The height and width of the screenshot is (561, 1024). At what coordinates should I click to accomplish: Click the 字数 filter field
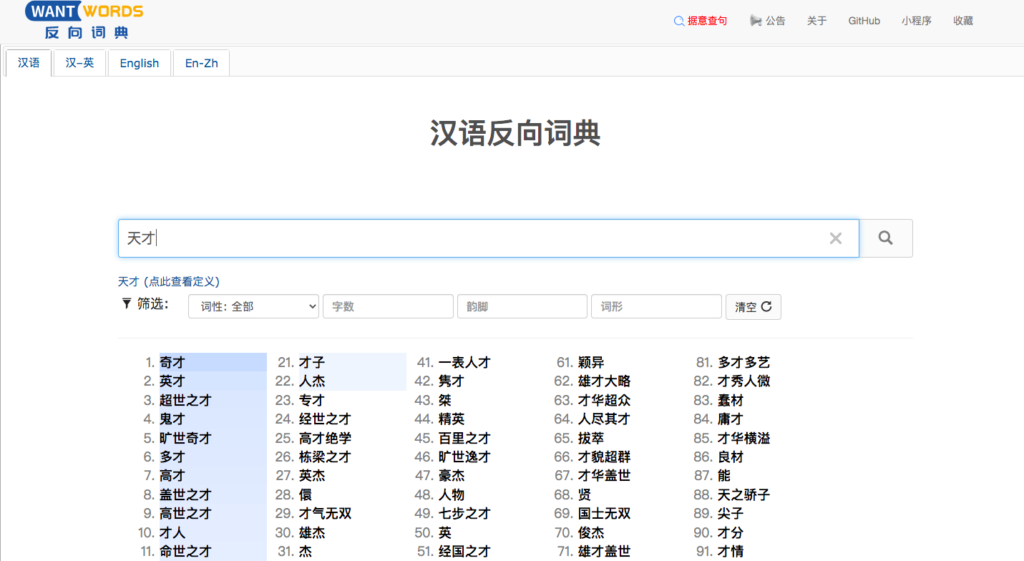coord(388,306)
